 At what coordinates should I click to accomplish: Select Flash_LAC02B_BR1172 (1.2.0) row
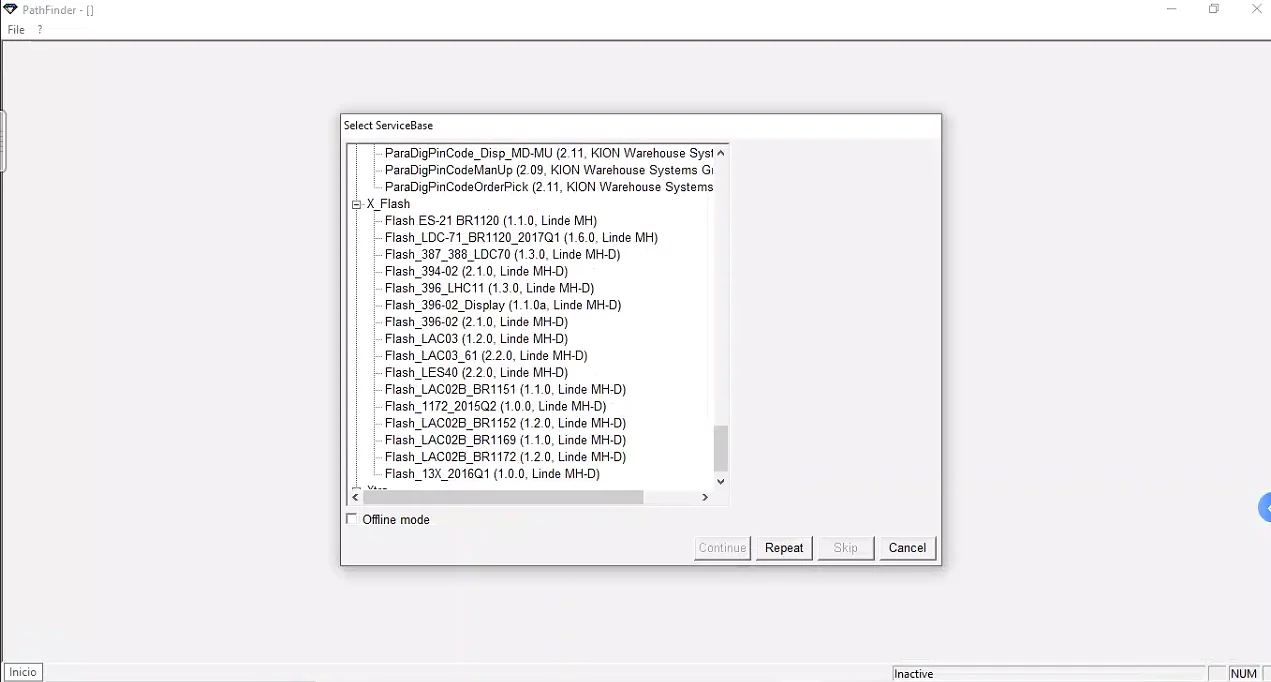(505, 457)
